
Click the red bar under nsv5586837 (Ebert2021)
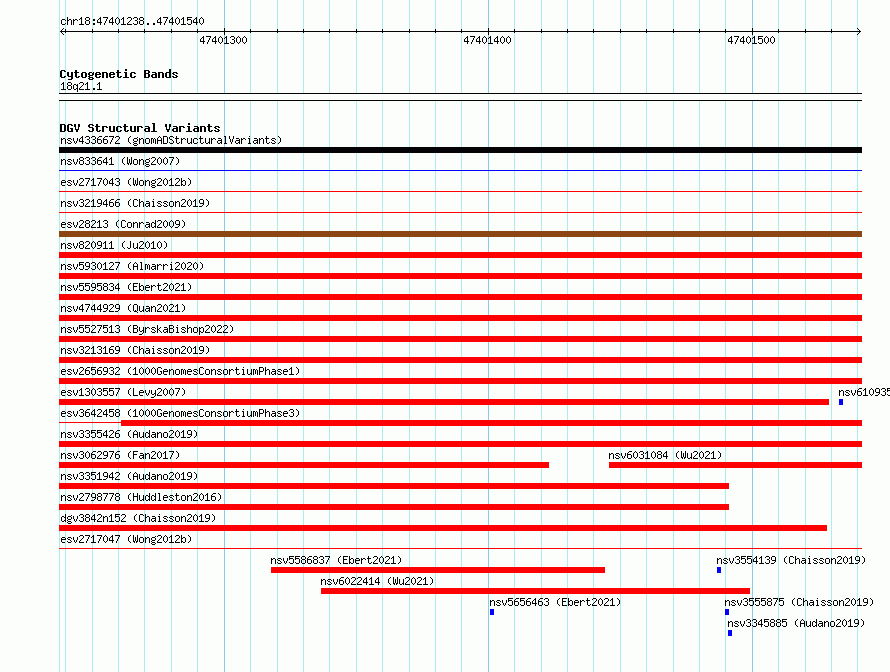(x=438, y=570)
